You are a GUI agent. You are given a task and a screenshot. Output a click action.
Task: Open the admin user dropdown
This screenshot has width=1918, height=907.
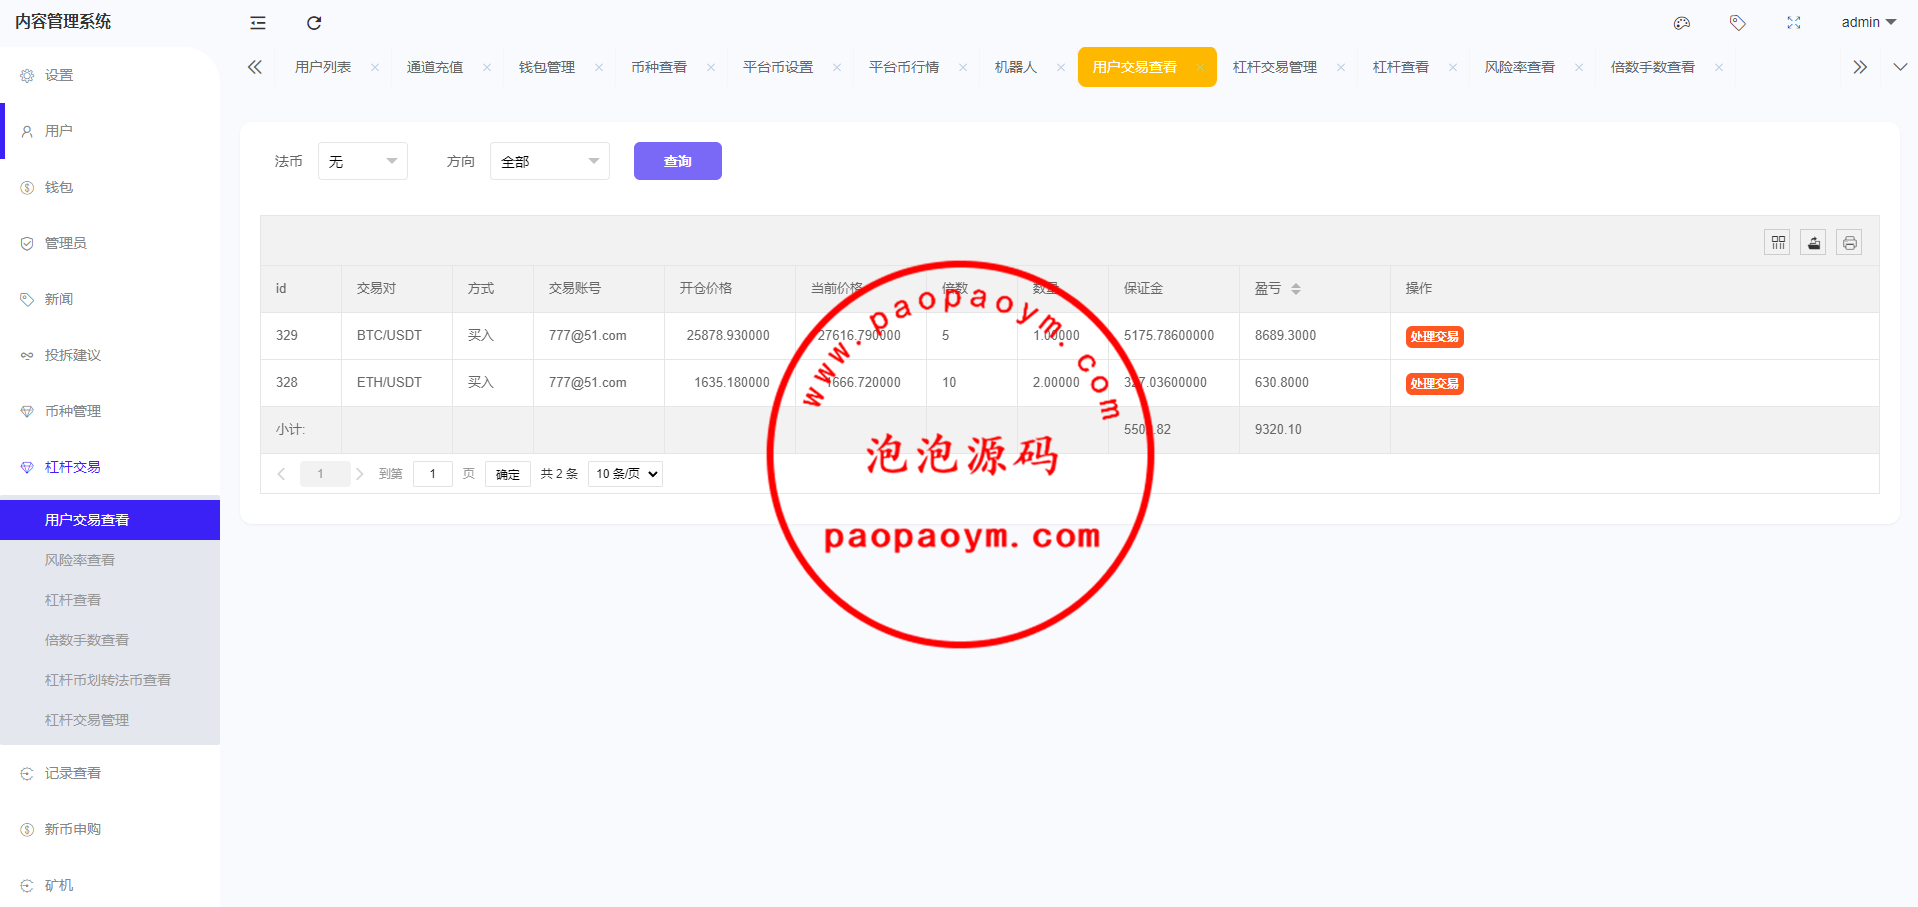1869,22
